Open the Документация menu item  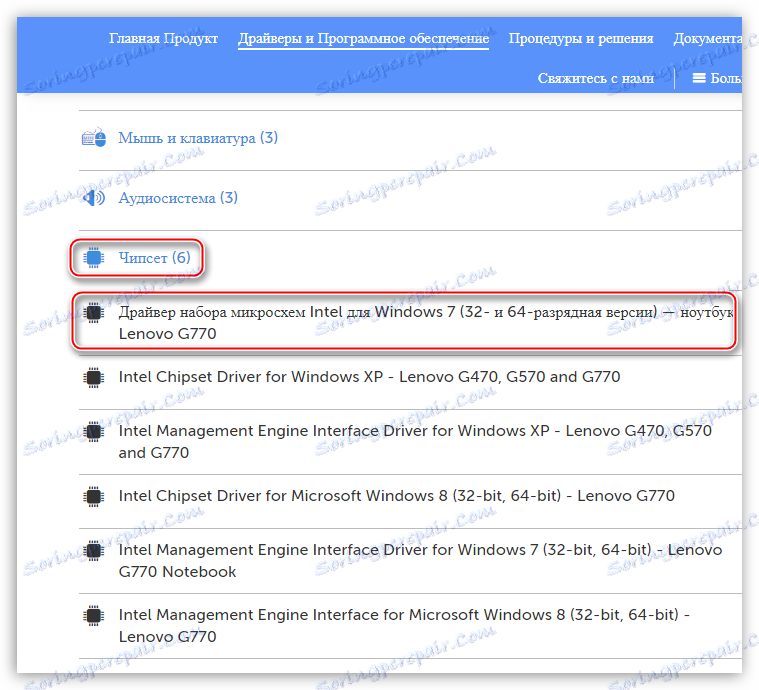(707, 39)
